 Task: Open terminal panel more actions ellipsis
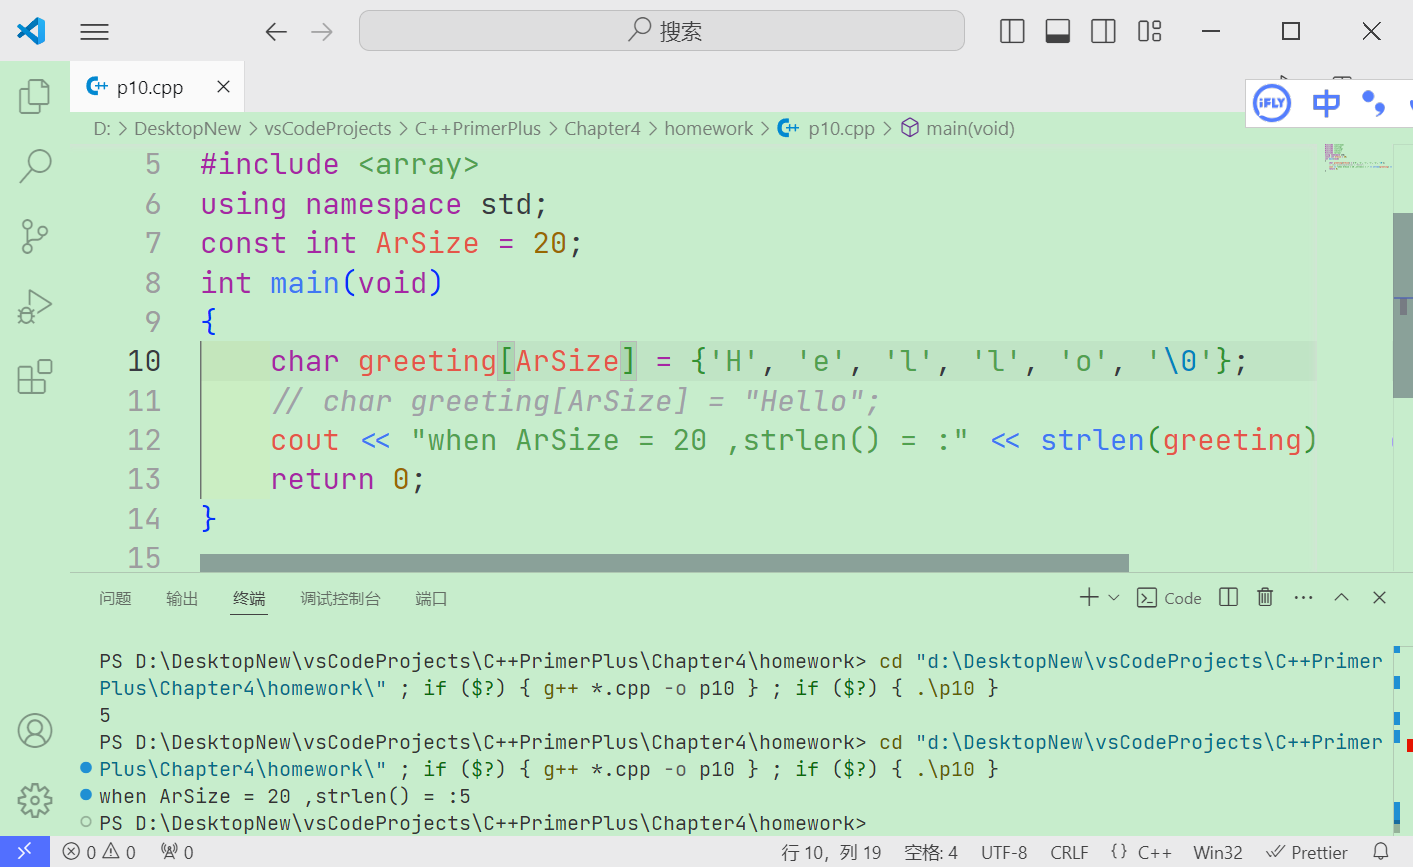click(x=1303, y=597)
